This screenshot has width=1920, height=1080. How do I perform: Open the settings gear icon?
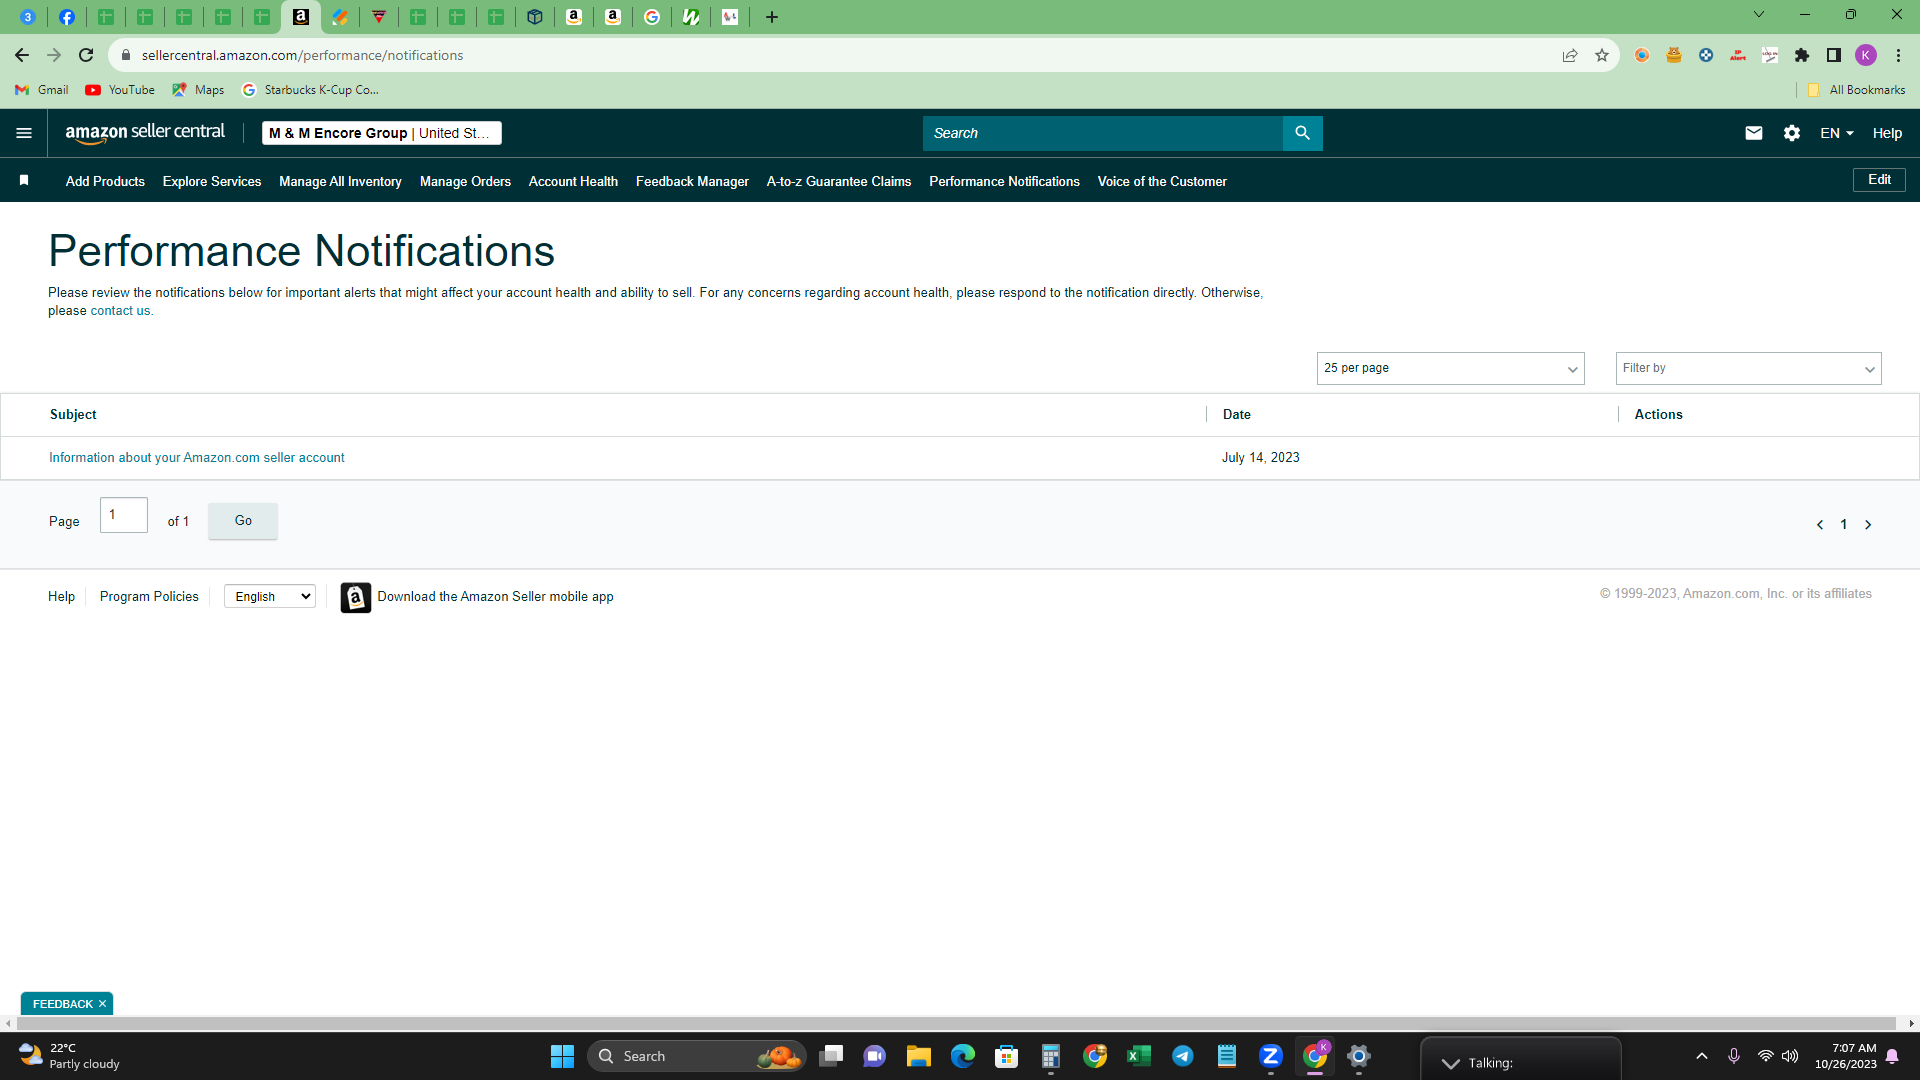pos(1792,133)
